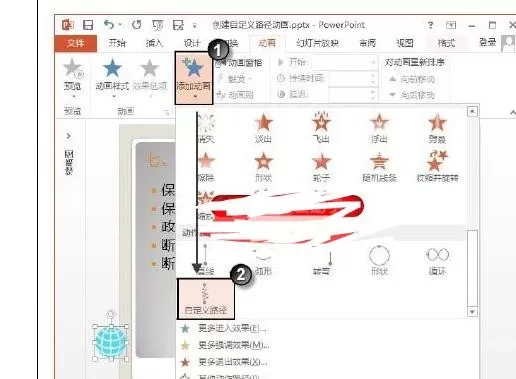
Task: Open the 格式 contextual tab
Action: point(446,43)
